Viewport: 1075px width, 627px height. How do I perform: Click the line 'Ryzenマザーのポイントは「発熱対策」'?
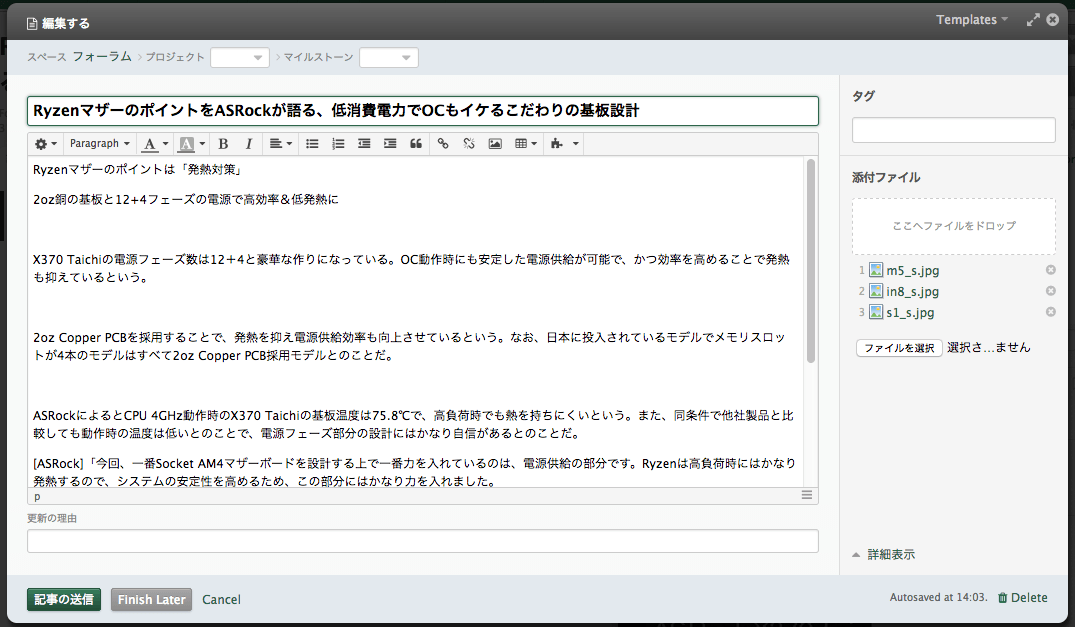137,169
